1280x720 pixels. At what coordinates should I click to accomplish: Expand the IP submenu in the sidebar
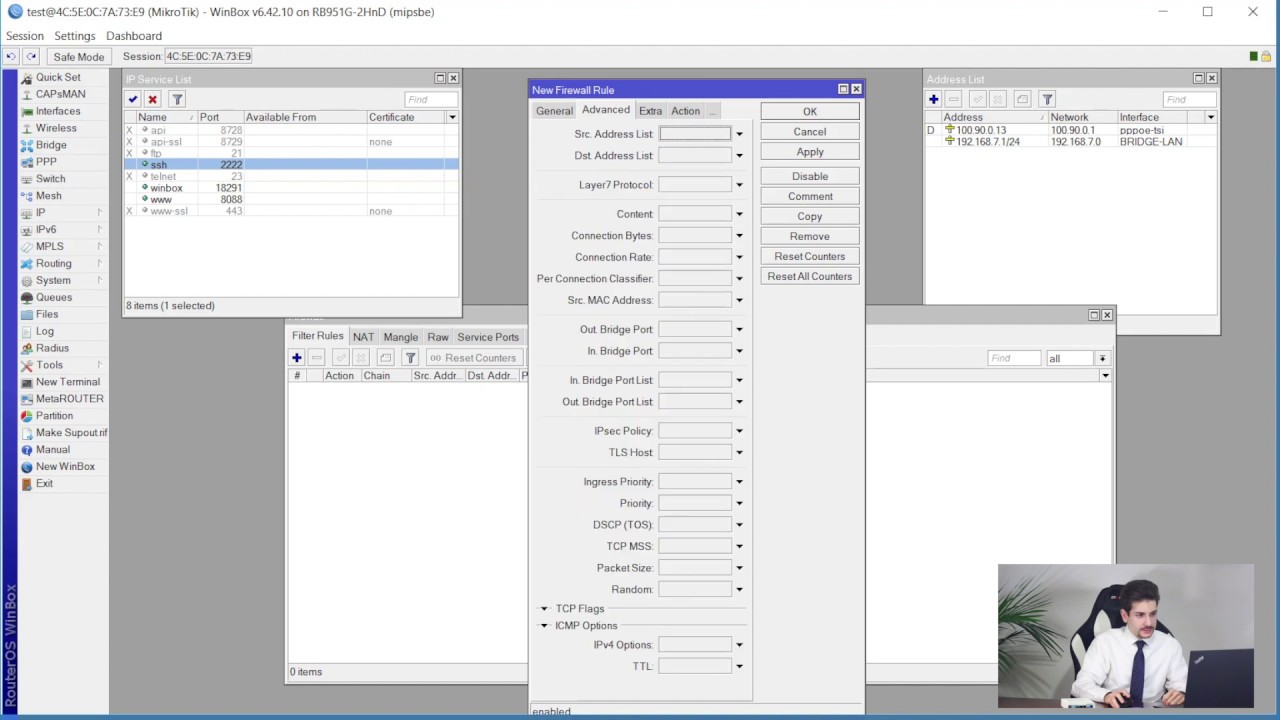62,213
